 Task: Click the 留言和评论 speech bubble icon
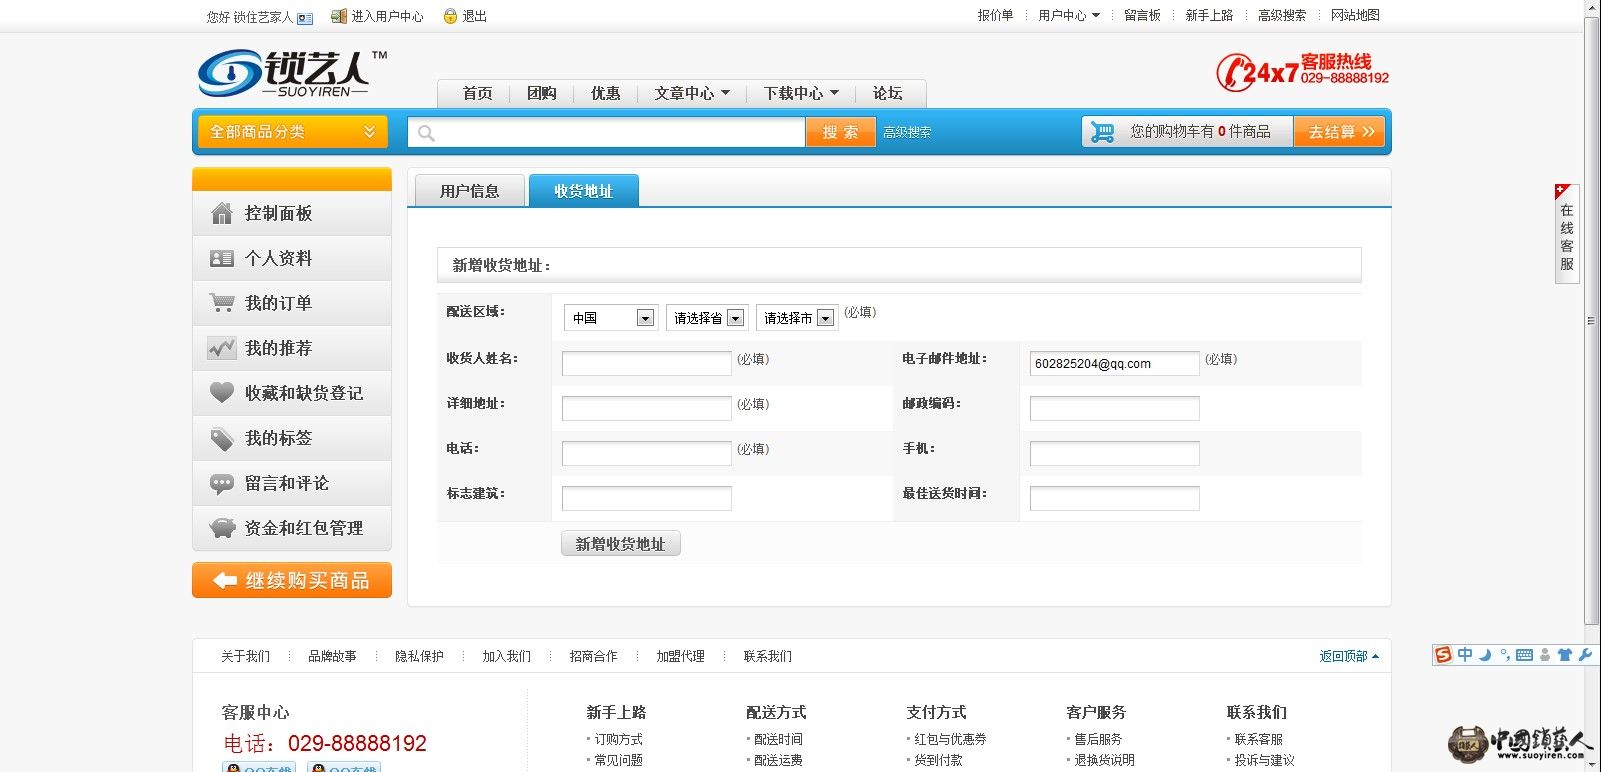pyautogui.click(x=222, y=484)
